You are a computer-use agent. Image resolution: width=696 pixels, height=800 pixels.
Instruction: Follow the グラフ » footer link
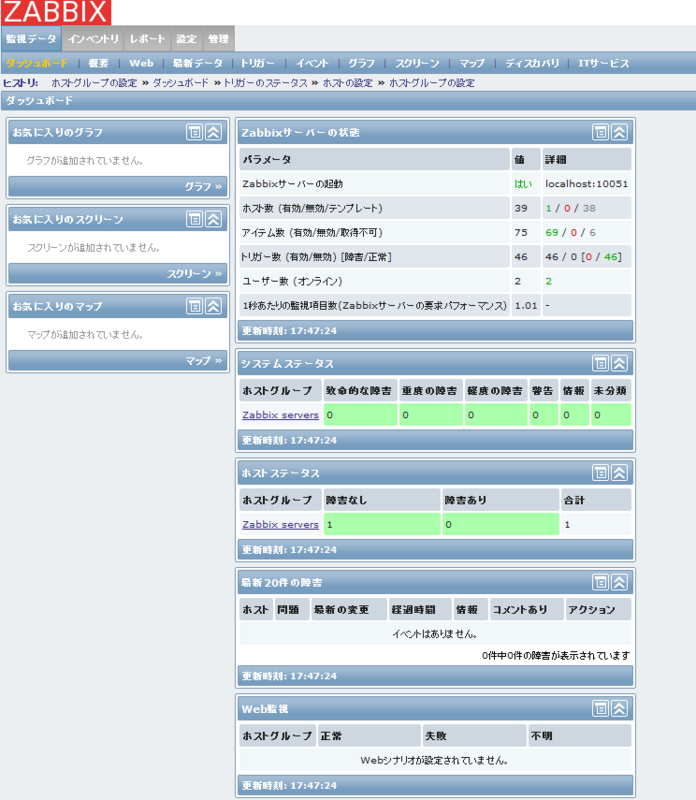tap(203, 187)
